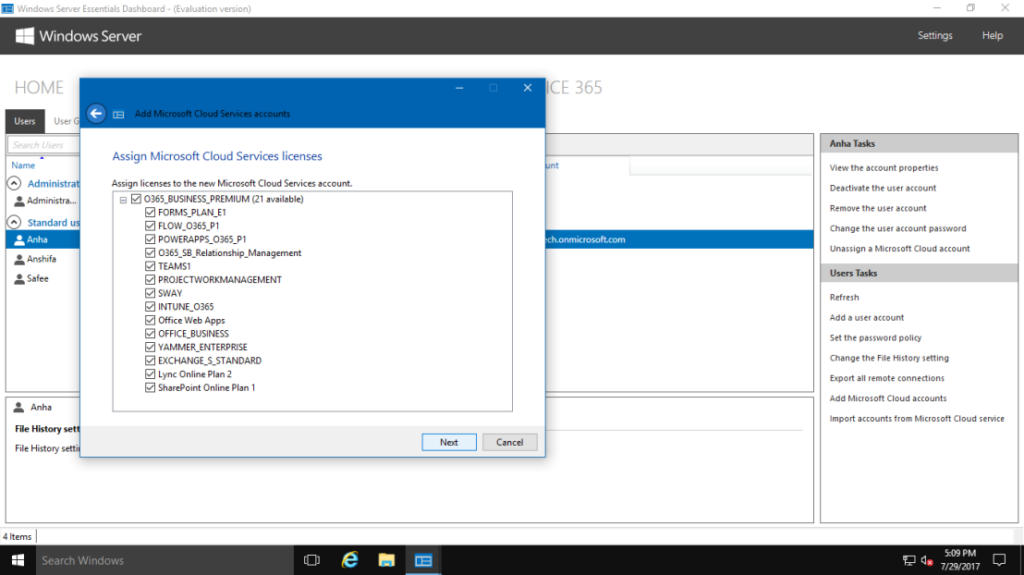Click the Safee user icon
Screen dimensions: 1024x575
[20, 279]
